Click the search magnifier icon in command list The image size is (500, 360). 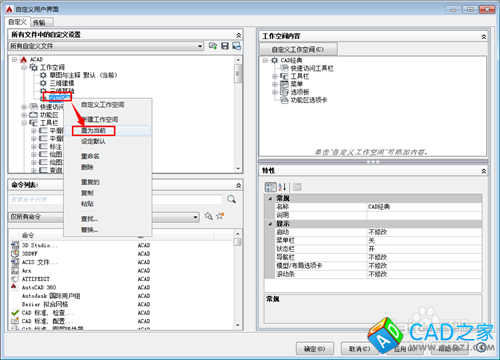point(231,199)
